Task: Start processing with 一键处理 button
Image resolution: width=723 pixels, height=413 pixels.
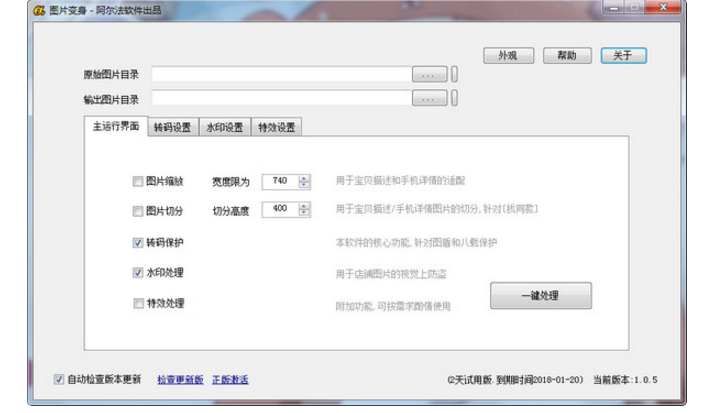Action: (540, 295)
